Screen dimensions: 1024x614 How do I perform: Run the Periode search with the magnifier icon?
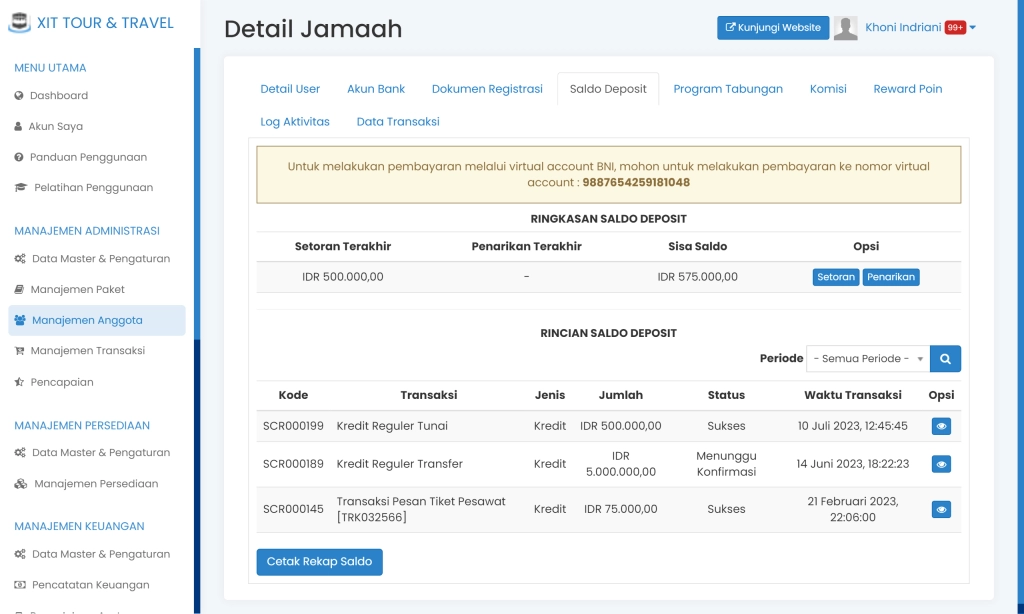pos(944,358)
